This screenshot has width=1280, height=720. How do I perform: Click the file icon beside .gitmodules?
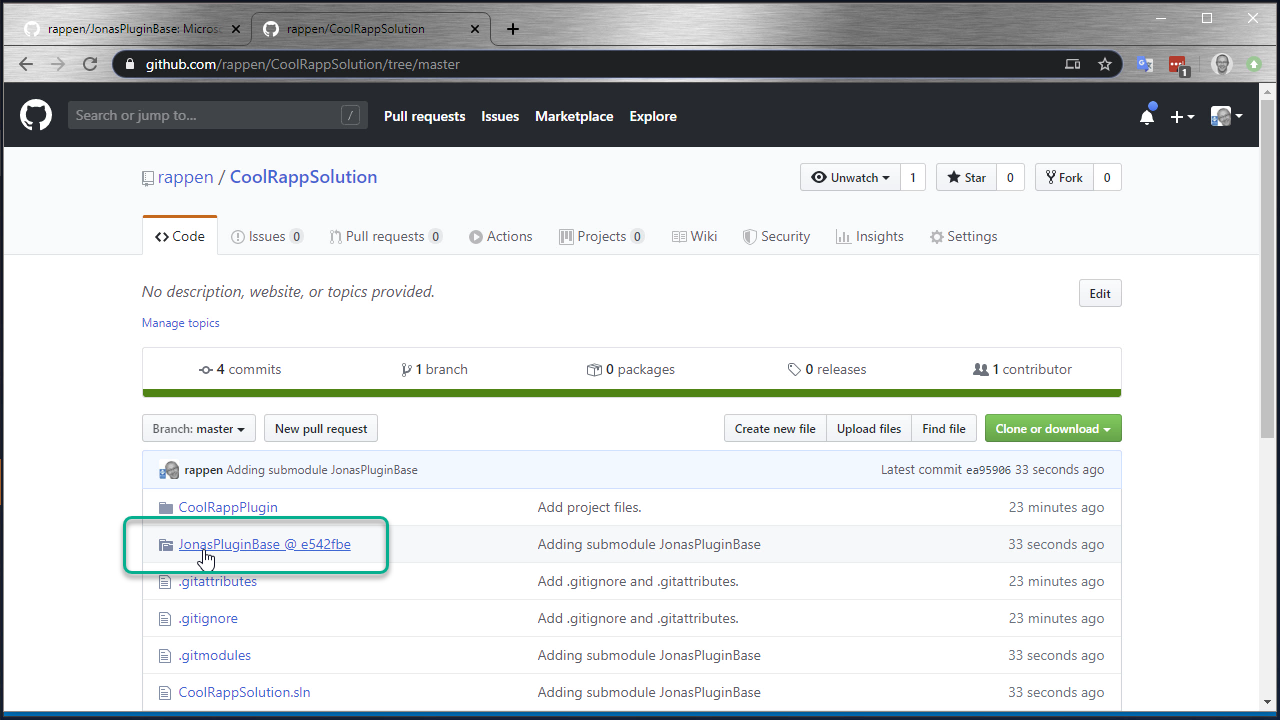[x=166, y=656]
